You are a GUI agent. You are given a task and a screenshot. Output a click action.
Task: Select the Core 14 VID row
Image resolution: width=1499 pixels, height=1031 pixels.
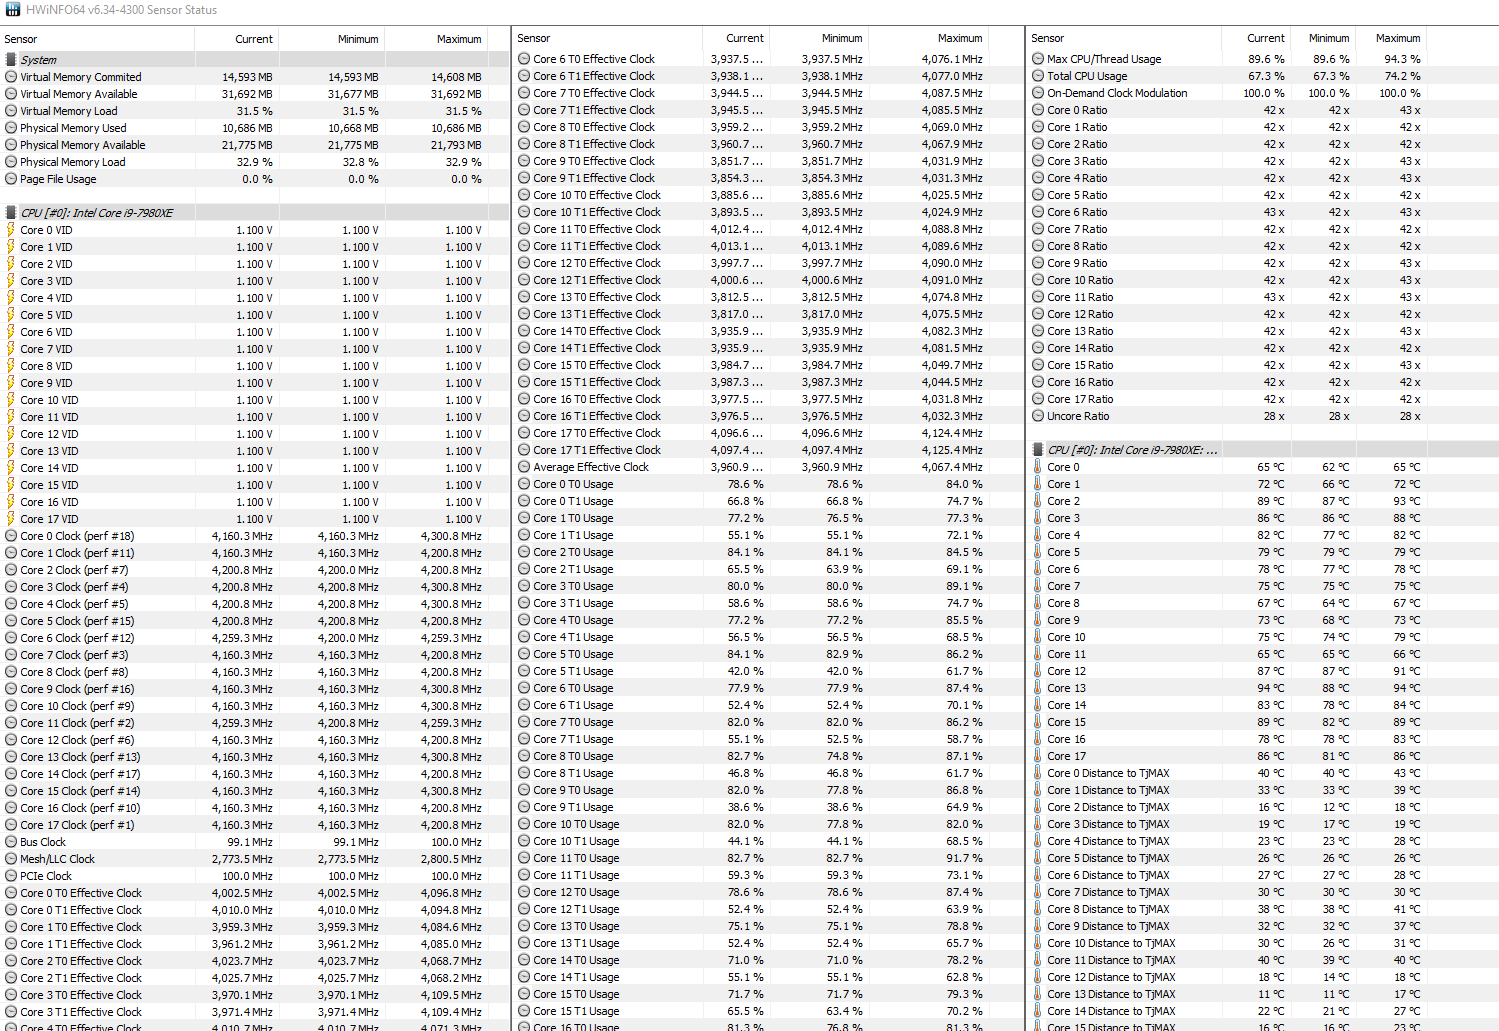click(x=255, y=468)
